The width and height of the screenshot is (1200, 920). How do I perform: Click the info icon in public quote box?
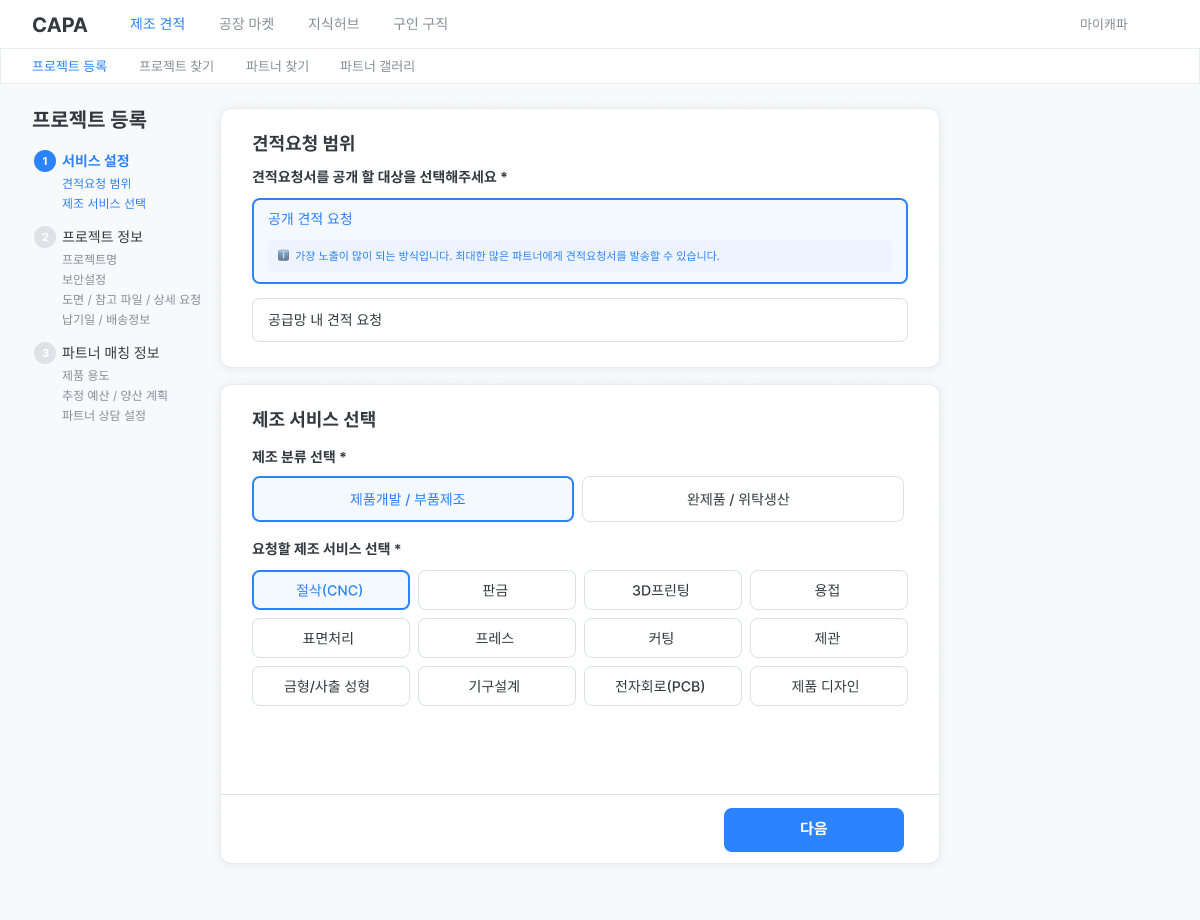click(283, 256)
